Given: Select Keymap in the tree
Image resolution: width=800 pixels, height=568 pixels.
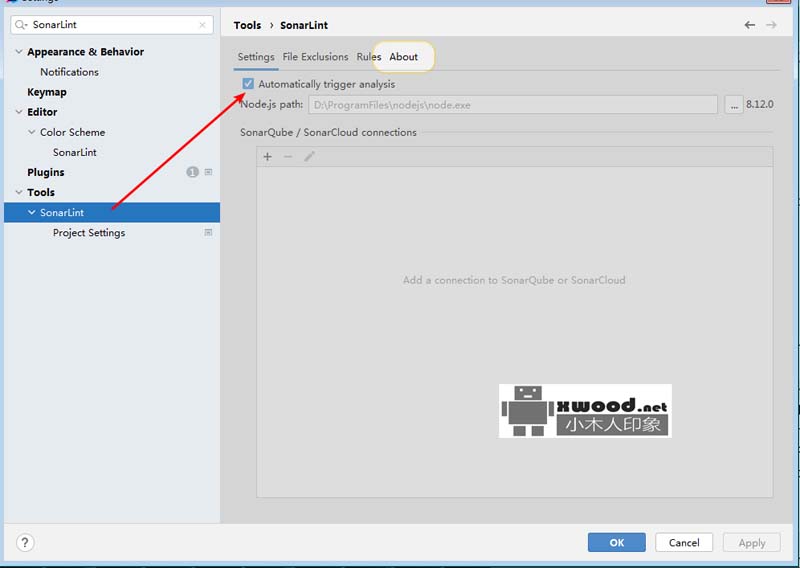Looking at the screenshot, I should pos(47,92).
